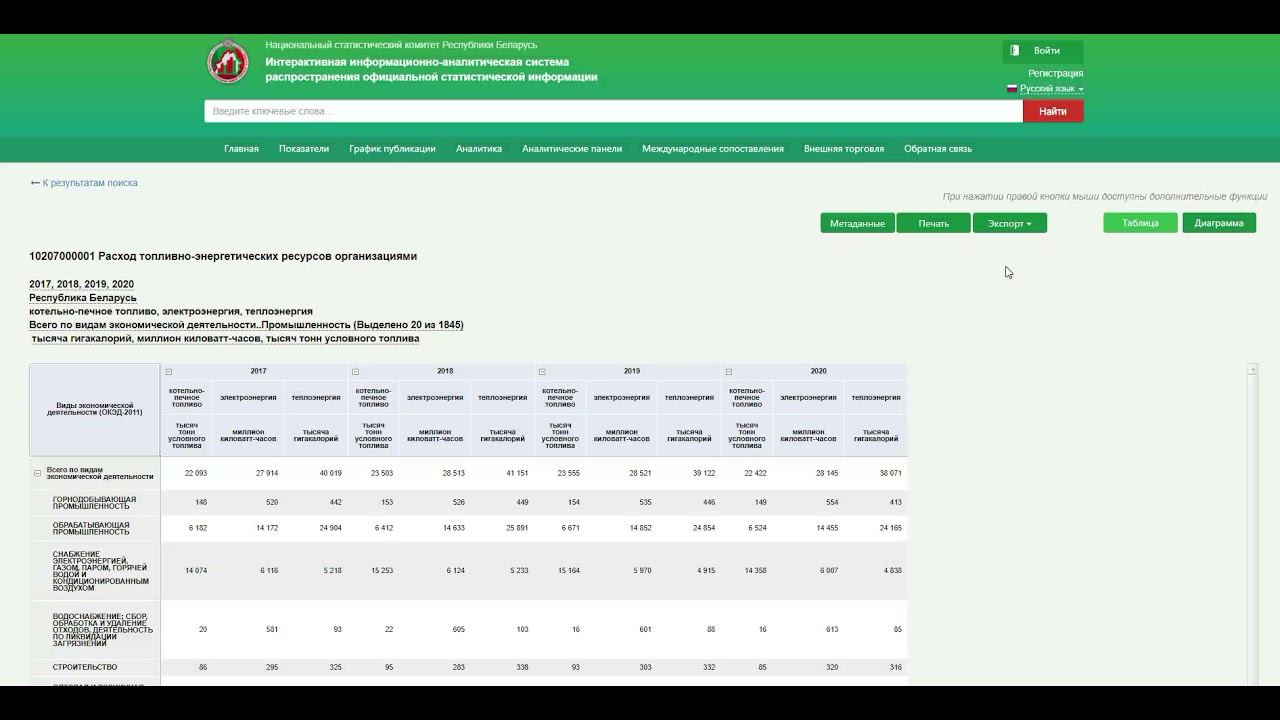The height and width of the screenshot is (720, 1280).
Task: Open the Аналитика menu item
Action: (x=479, y=149)
